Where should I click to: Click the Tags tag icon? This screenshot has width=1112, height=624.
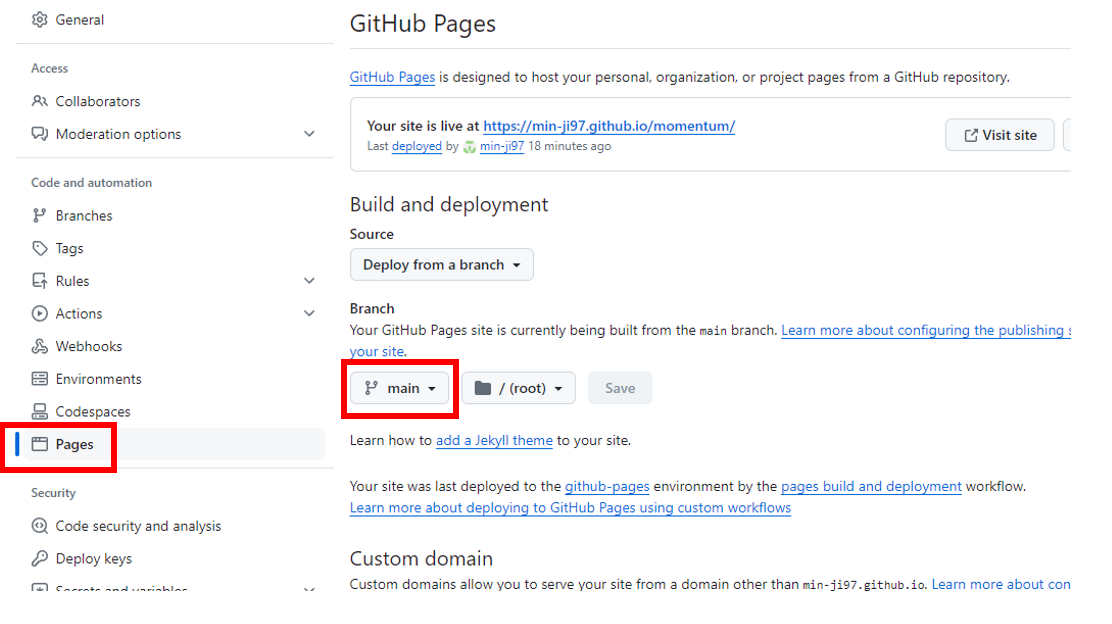coord(40,248)
